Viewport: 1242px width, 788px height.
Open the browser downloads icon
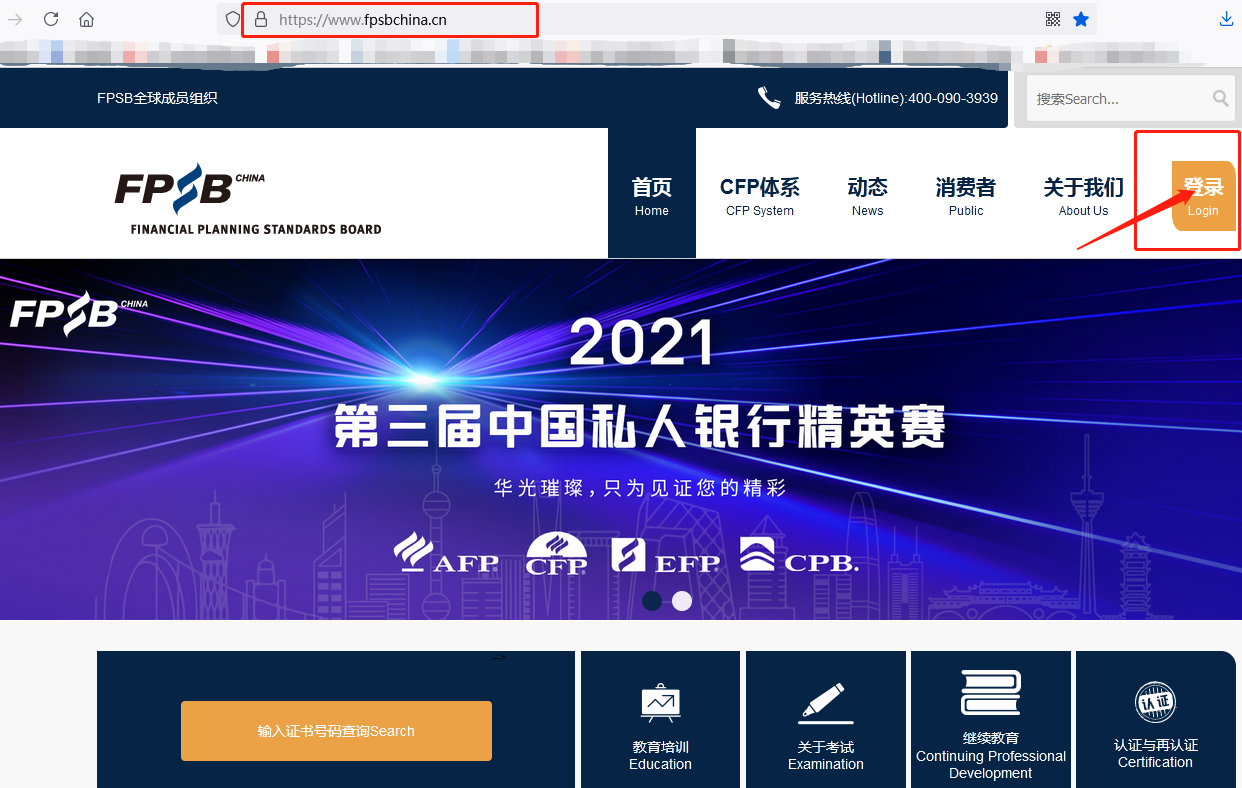point(1227,19)
